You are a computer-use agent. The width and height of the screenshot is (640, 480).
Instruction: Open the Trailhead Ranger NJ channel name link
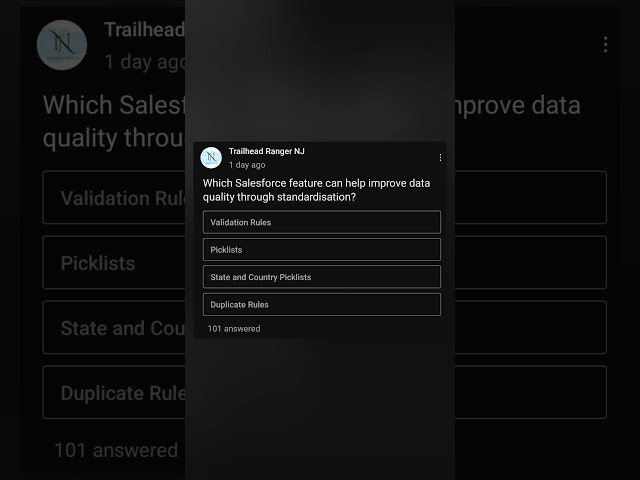click(x=267, y=151)
